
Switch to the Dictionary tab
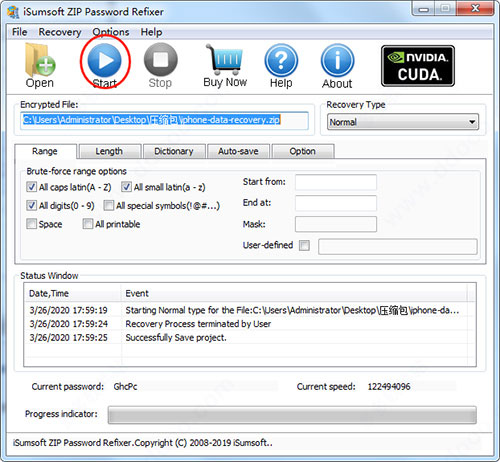coord(174,151)
